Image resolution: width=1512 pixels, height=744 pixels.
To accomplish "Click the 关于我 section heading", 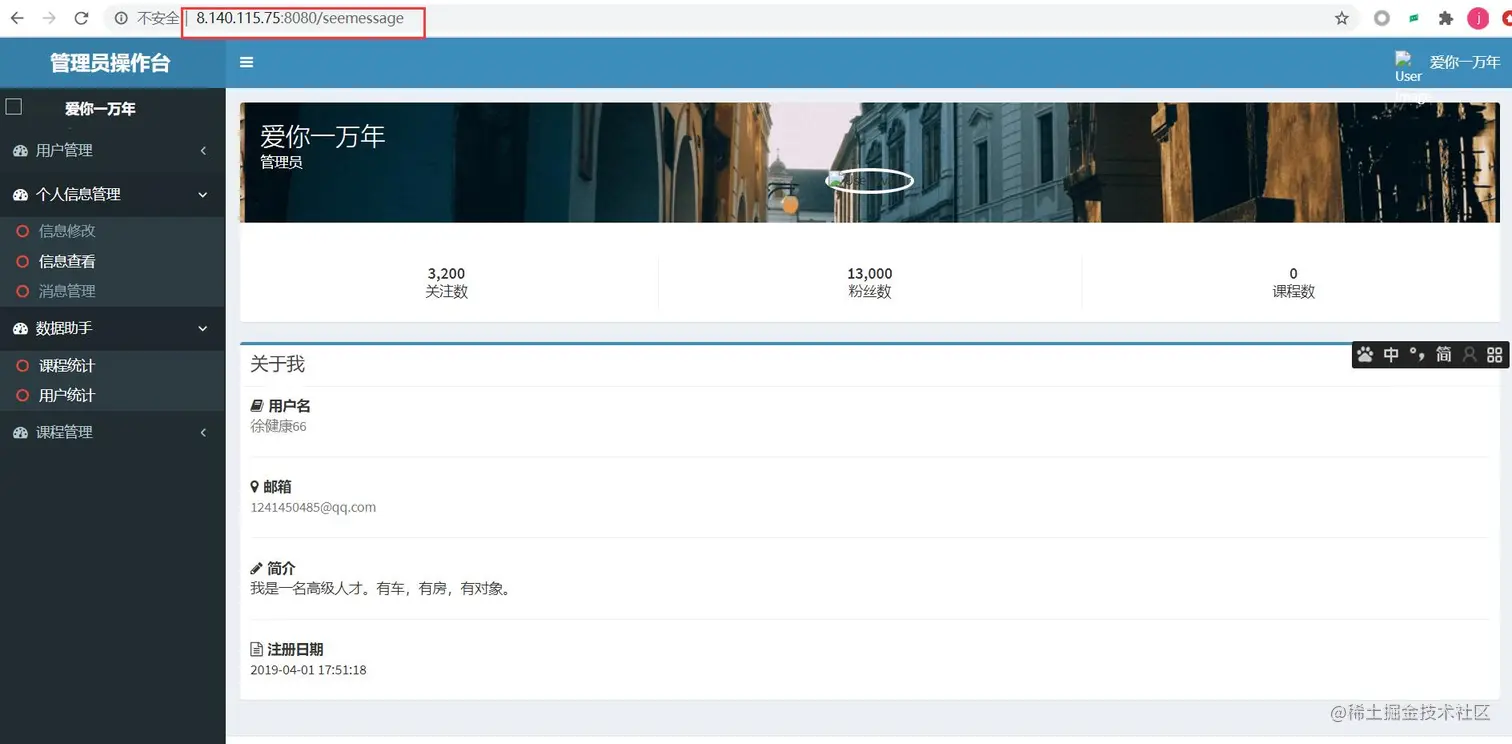I will pyautogui.click(x=277, y=364).
